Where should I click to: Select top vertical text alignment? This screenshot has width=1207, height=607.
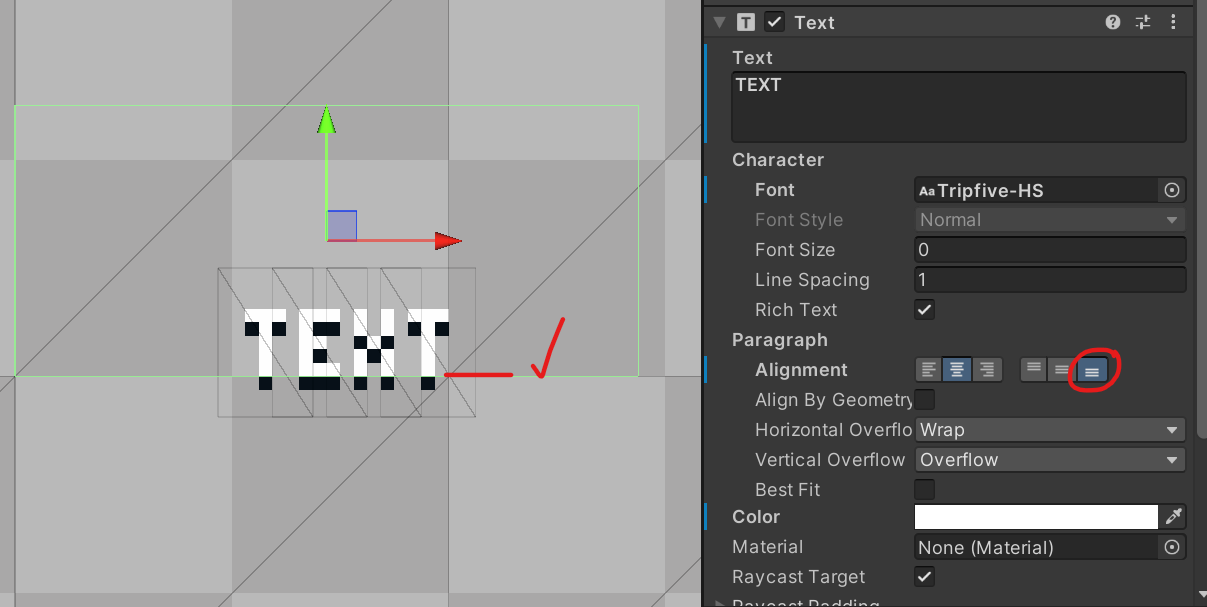(x=1033, y=369)
